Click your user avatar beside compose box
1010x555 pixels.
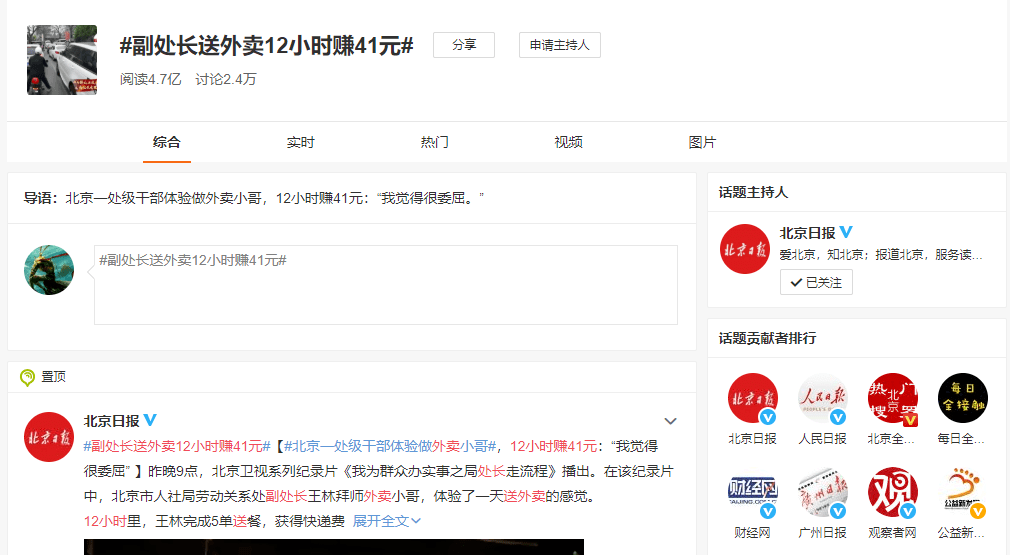click(x=49, y=270)
